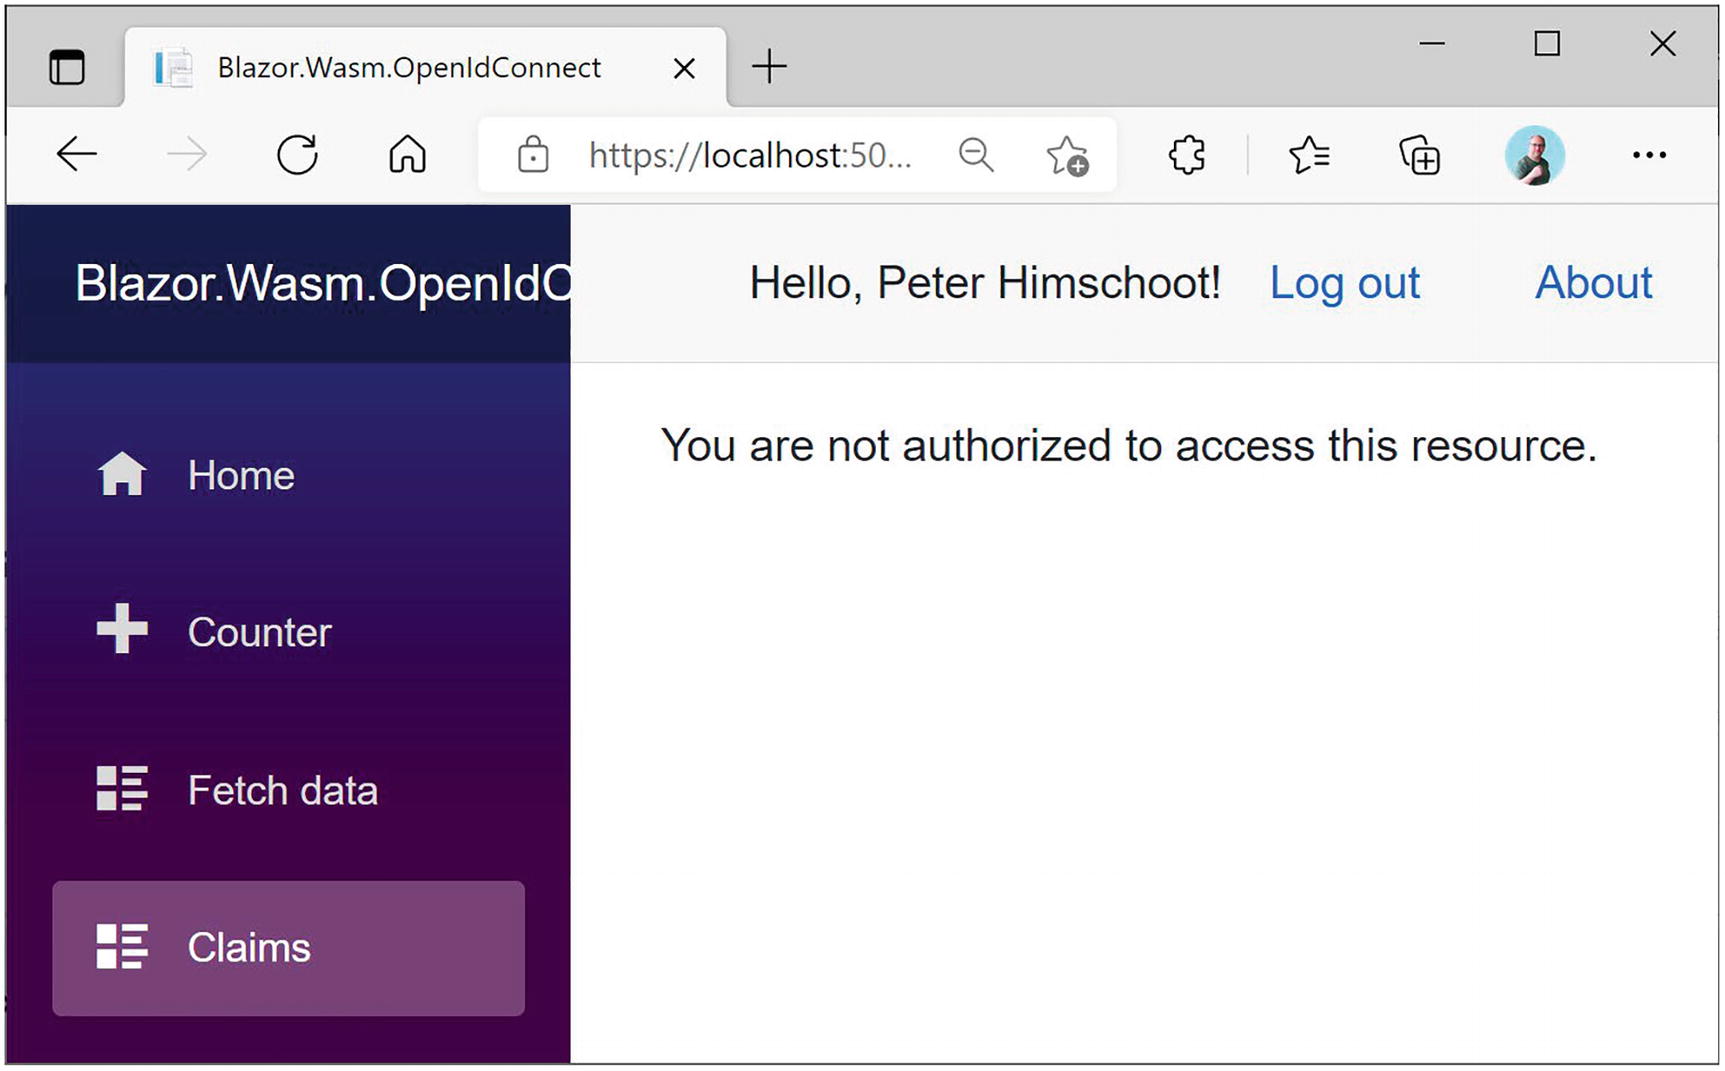Click the browser back arrow button
The width and height of the screenshot is (1725, 1071).
click(x=76, y=155)
